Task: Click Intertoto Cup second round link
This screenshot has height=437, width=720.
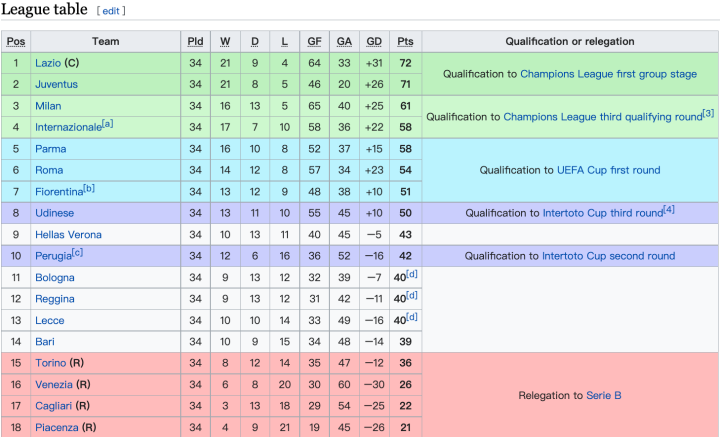Action: (x=608, y=256)
